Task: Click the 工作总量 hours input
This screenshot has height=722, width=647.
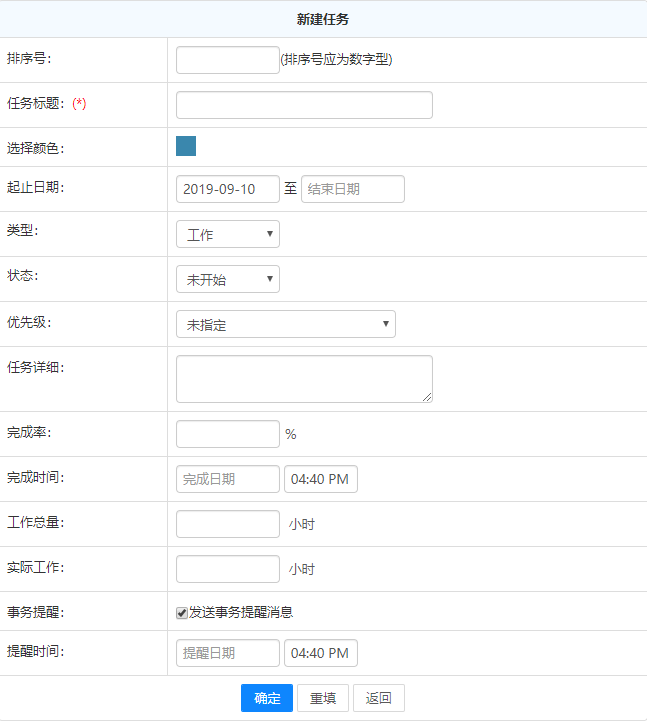Action: 227,524
